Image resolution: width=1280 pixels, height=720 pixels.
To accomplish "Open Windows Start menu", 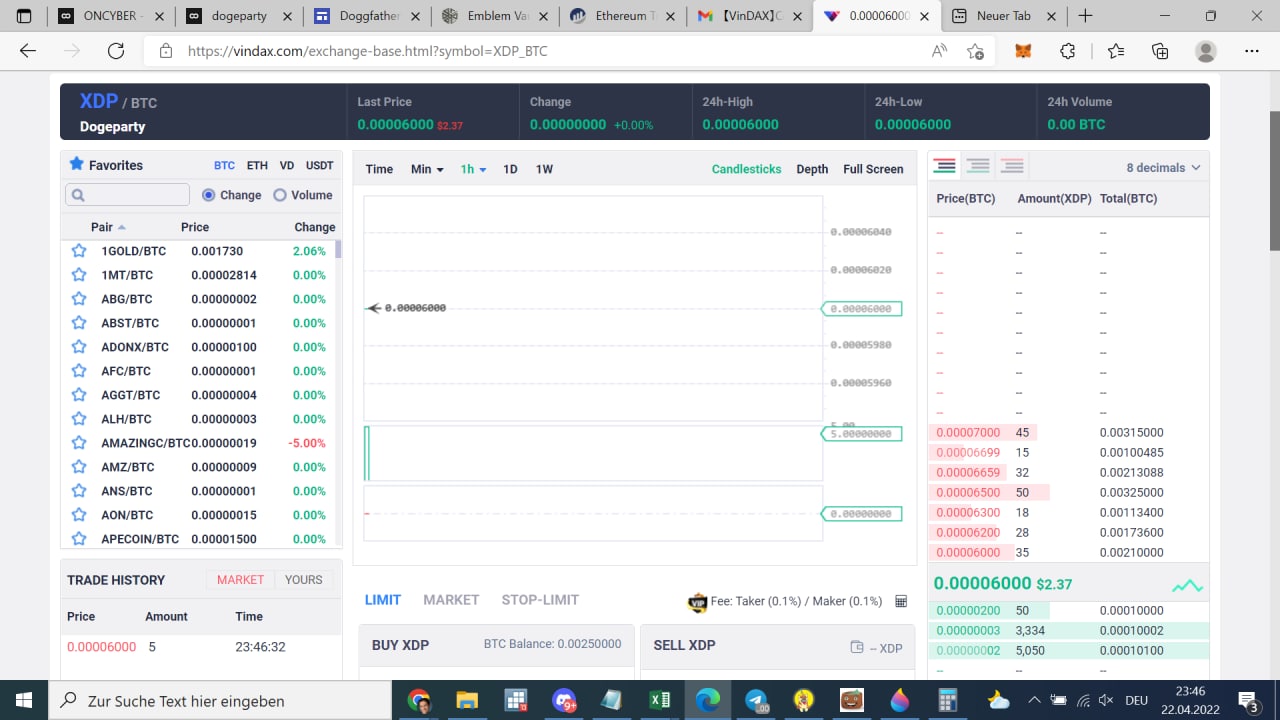I will (24, 700).
